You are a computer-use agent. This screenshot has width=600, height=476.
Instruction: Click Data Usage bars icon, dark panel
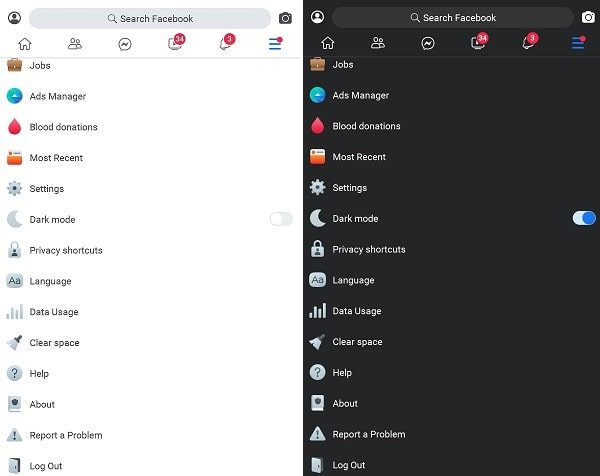[317, 310]
